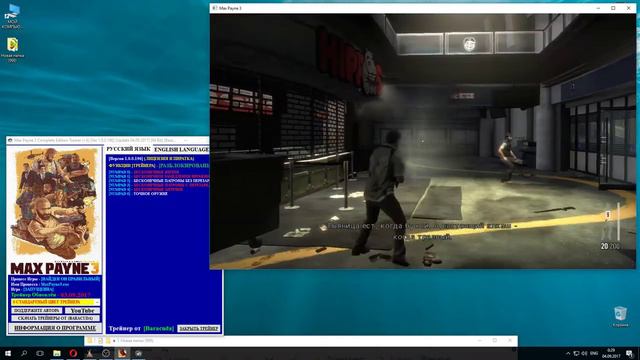Open the program information button
The width and height of the screenshot is (640, 360).
(x=55, y=328)
